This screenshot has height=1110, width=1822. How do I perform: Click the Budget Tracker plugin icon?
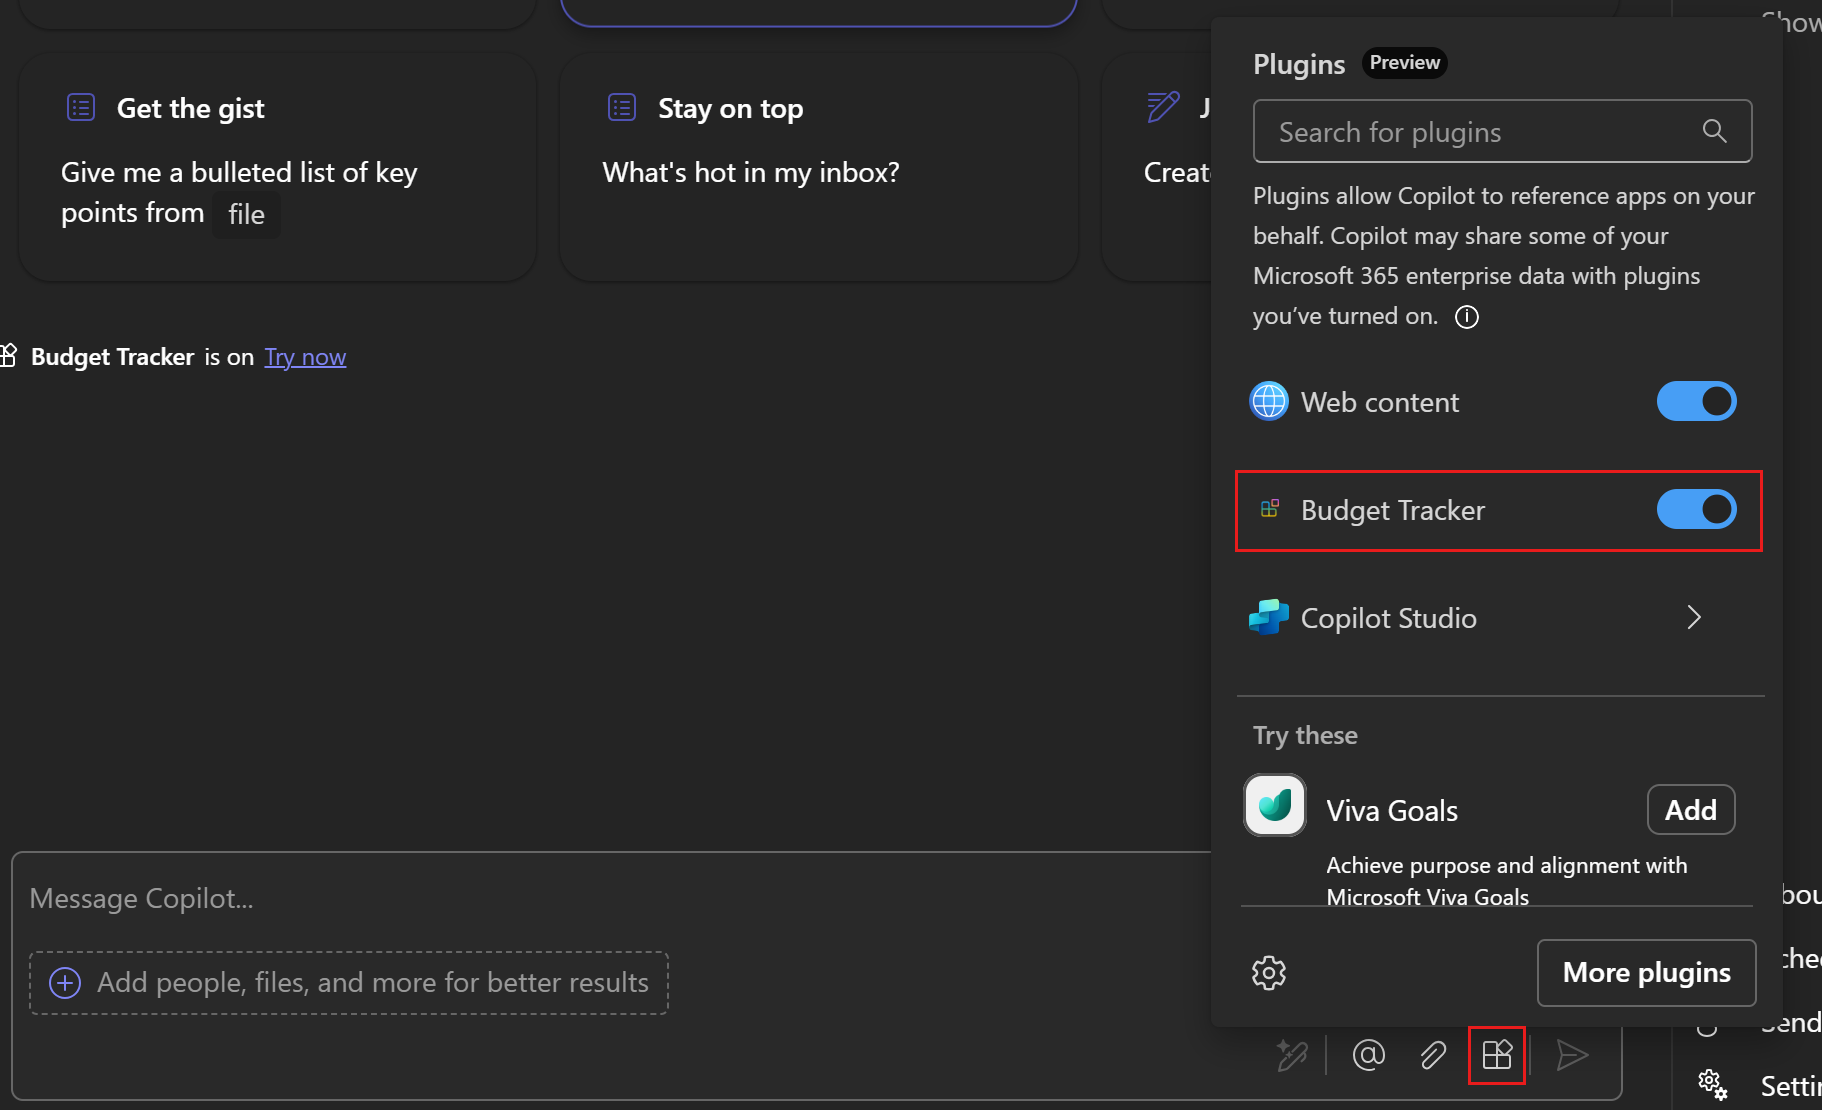[1270, 509]
